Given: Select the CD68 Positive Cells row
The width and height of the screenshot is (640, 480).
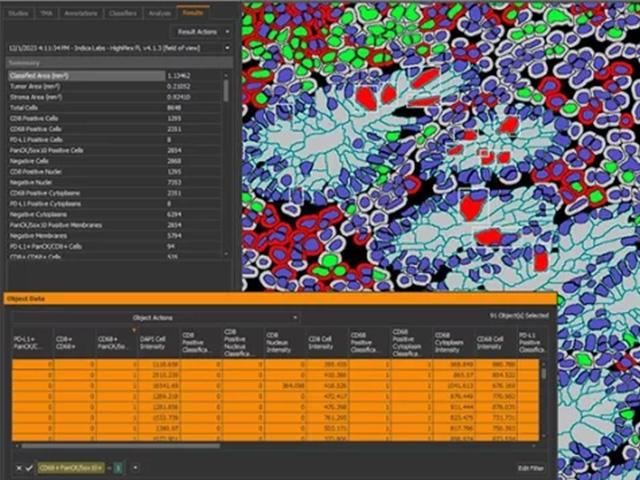Looking at the screenshot, I should pos(114,129).
